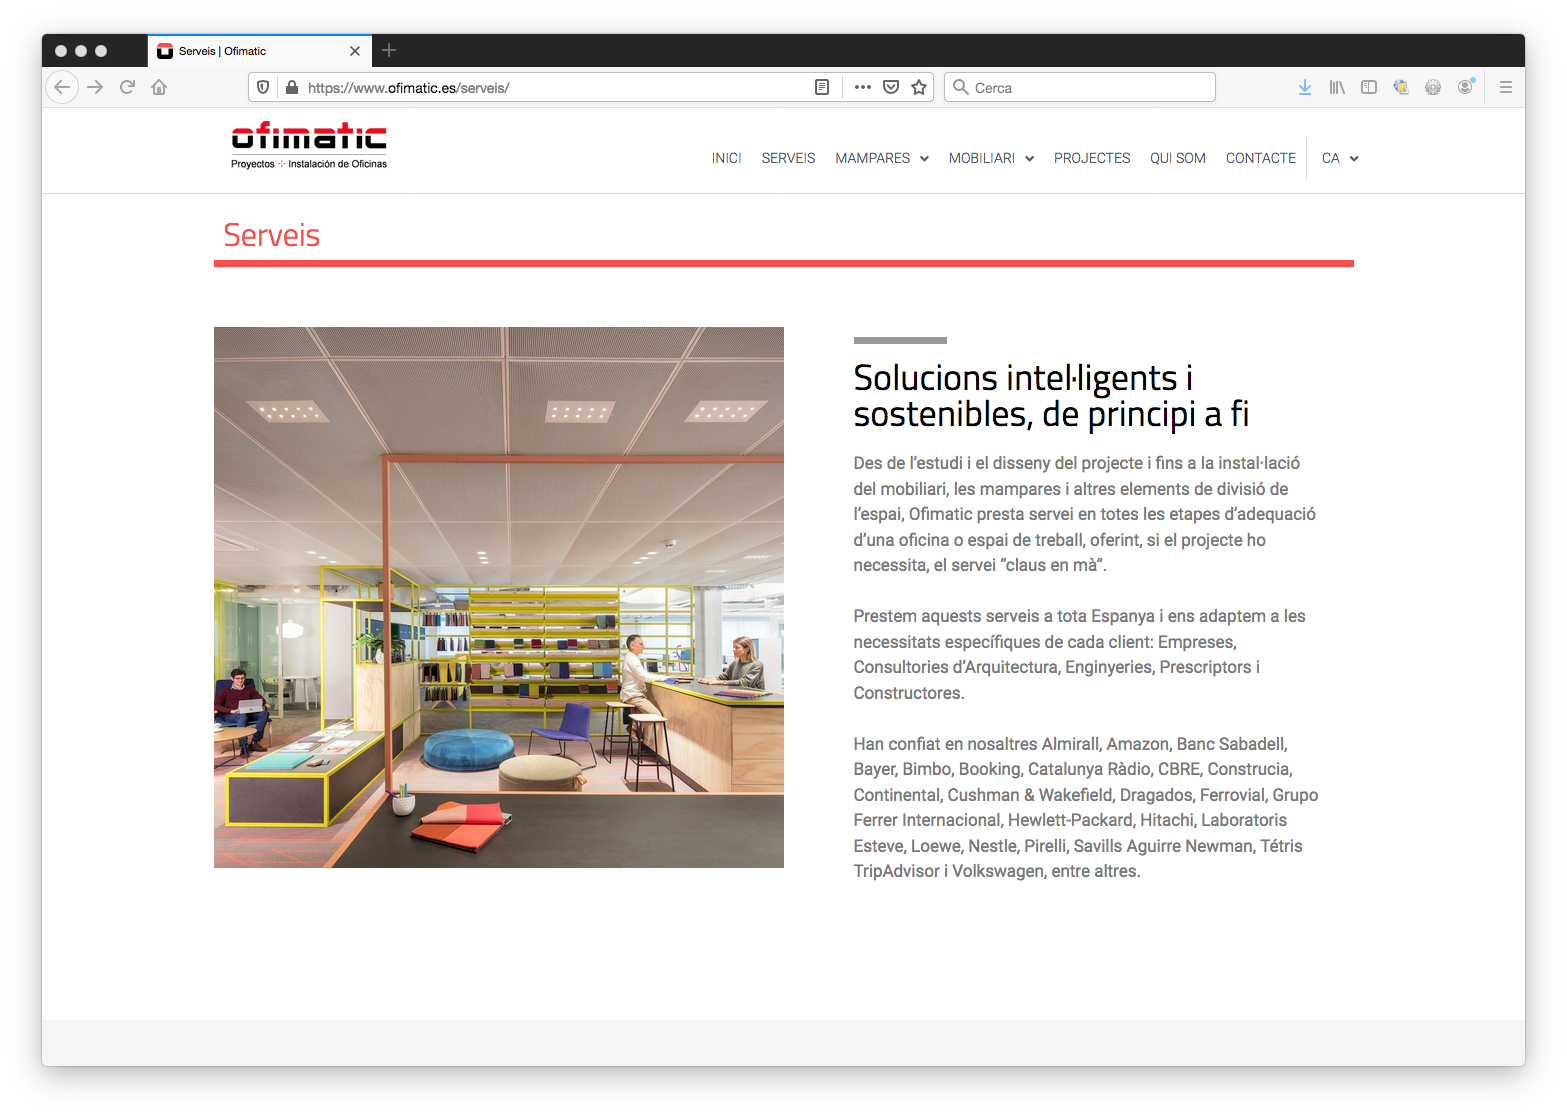Expand the MOBILIARI navigation dropdown
This screenshot has width=1567, height=1116.
(990, 158)
